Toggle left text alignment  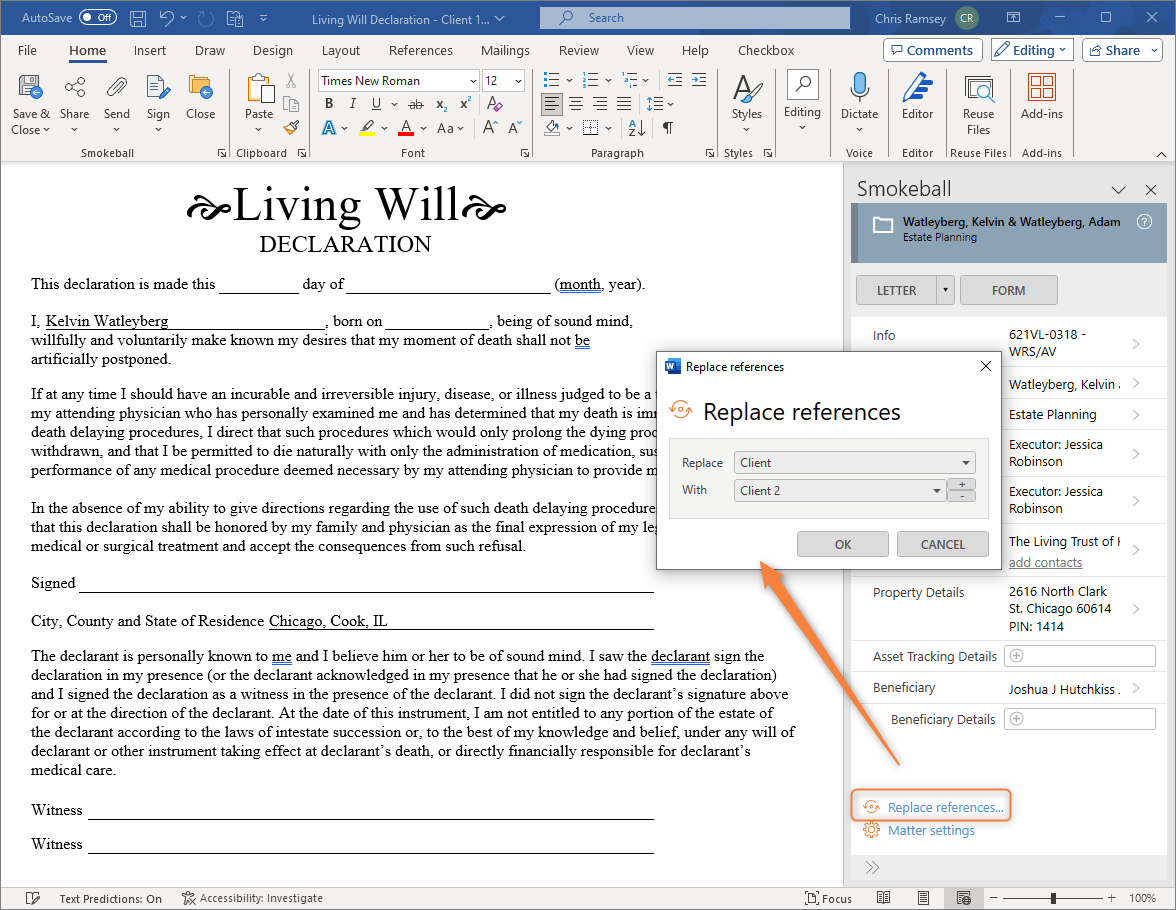click(552, 104)
